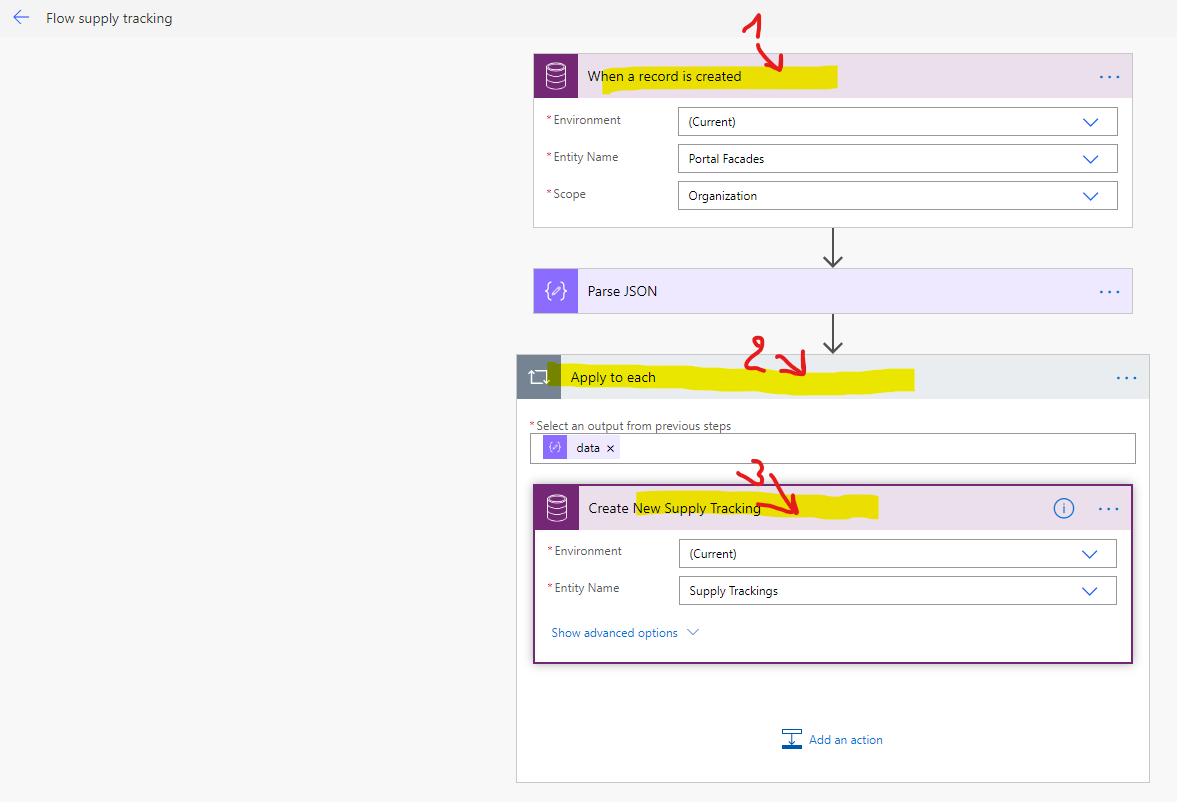Image resolution: width=1177 pixels, height=802 pixels.
Task: Open the ellipsis menu on the trigger card
Action: (1108, 76)
